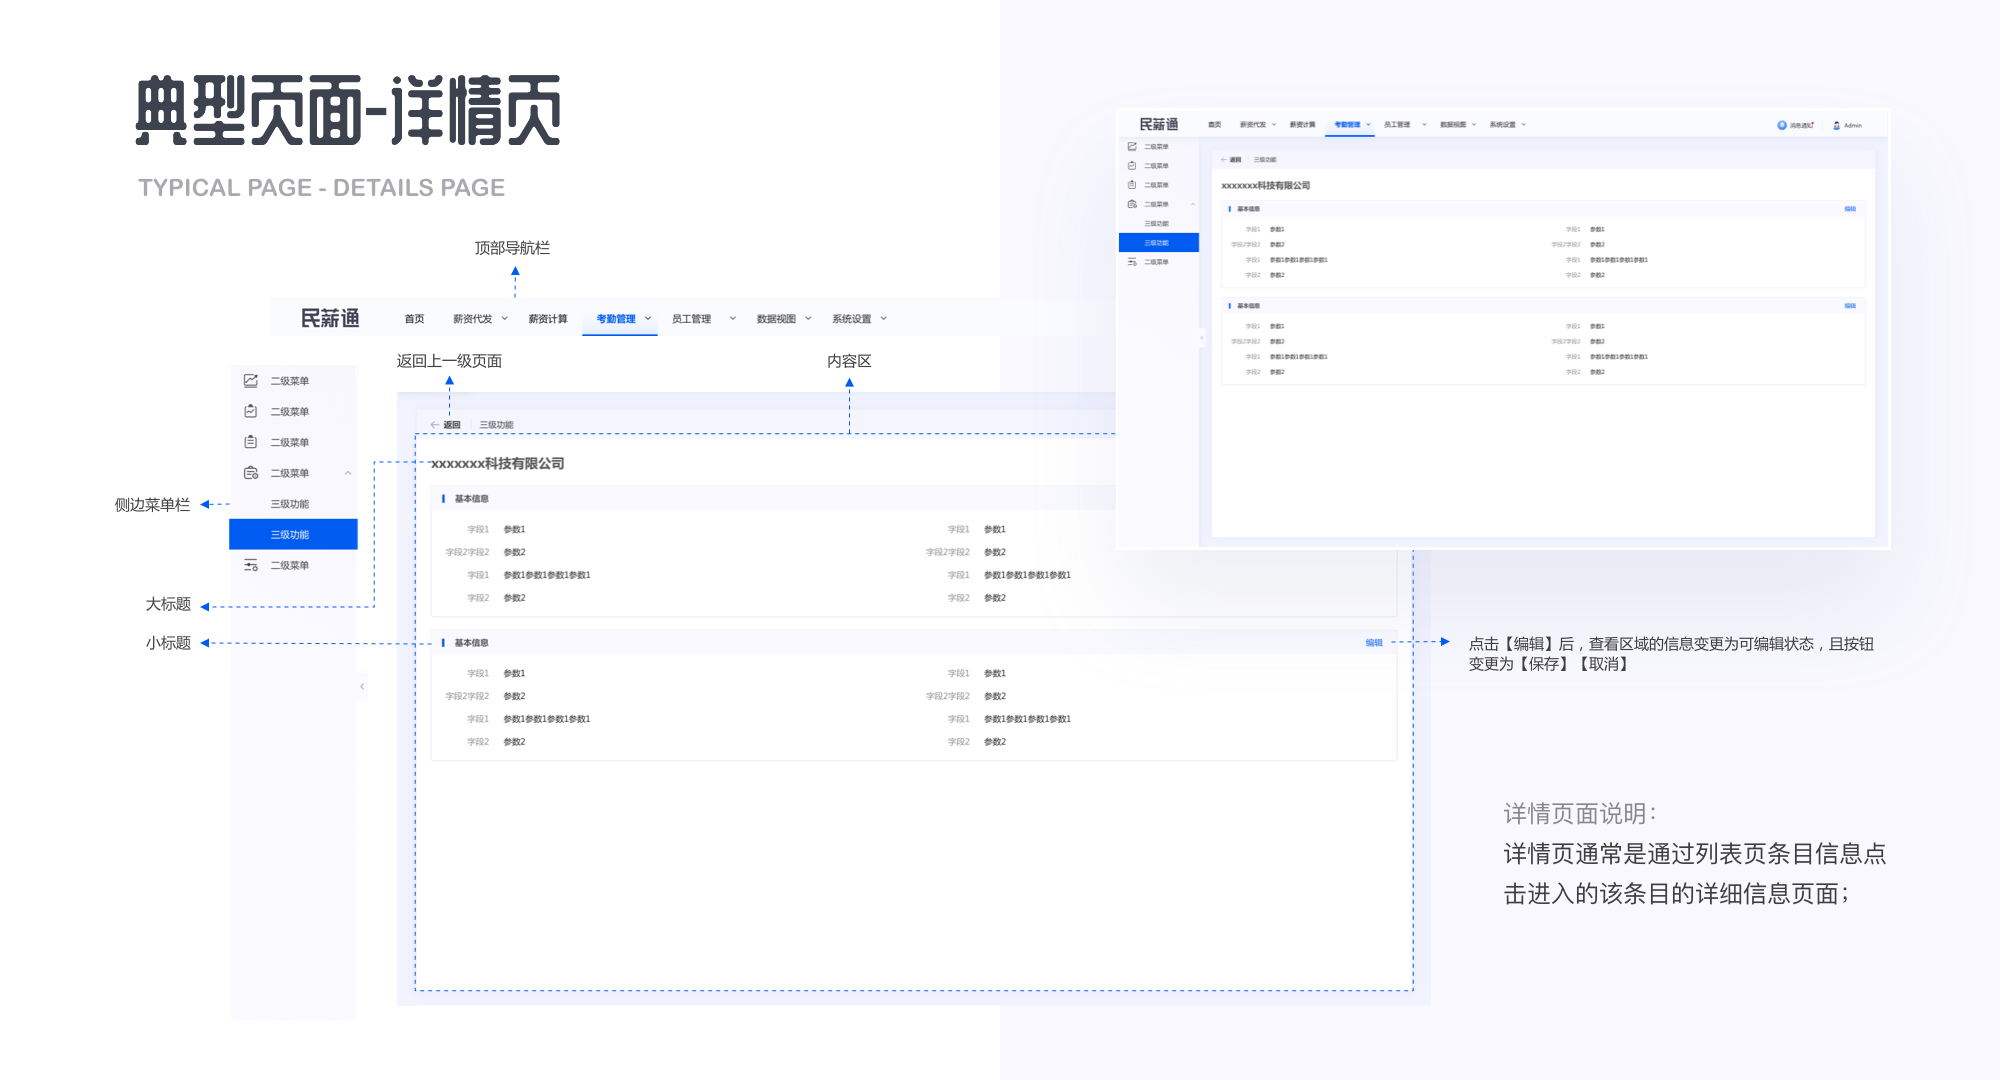2000x1080 pixels.
Task: Click the clipboard-list icon in the large mockup sidebar
Action: (251, 442)
